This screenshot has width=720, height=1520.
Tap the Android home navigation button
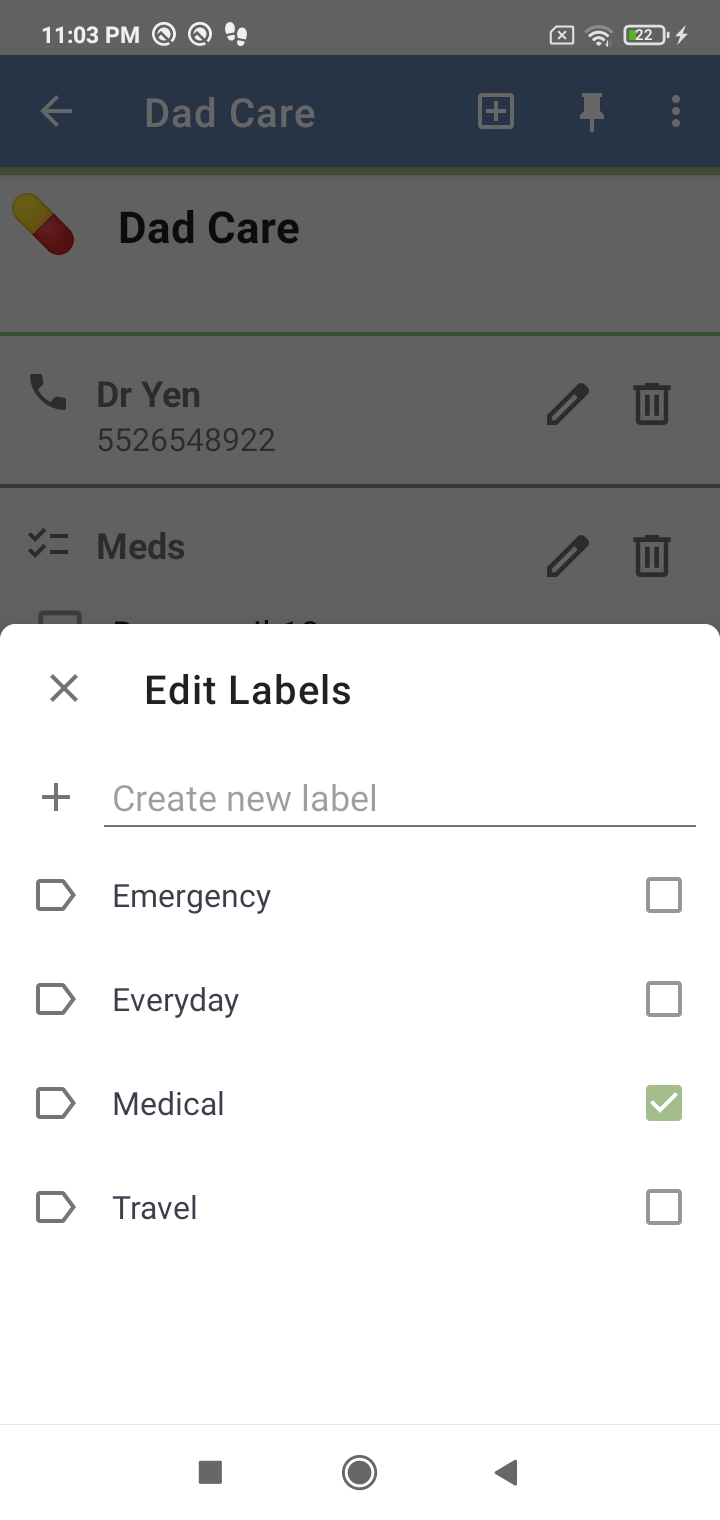[359, 1472]
